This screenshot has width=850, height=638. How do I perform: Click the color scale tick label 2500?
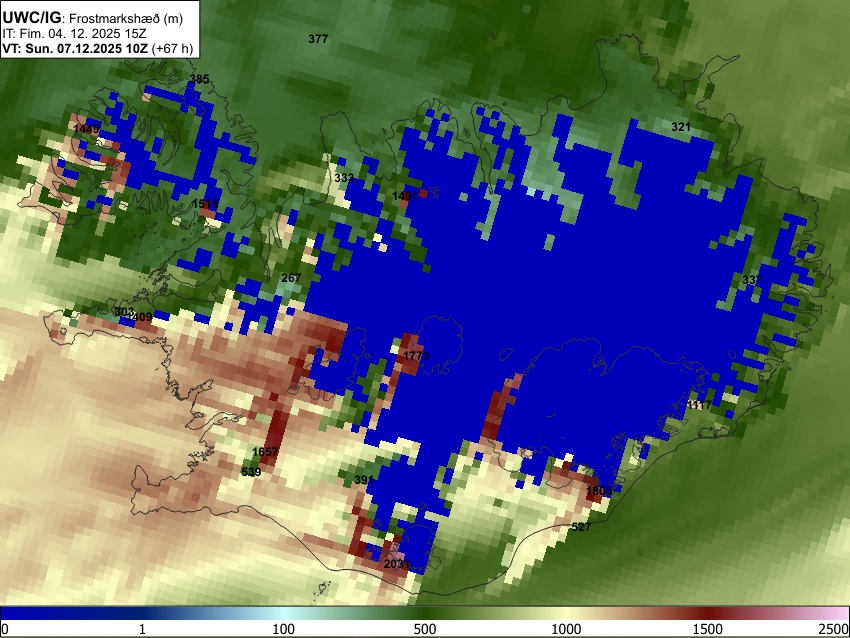[x=834, y=629]
